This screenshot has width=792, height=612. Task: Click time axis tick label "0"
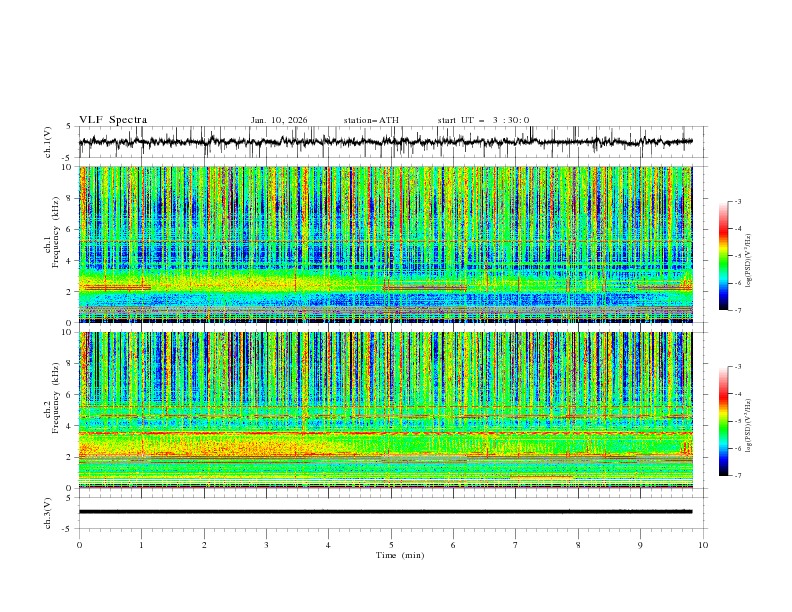tap(79, 545)
